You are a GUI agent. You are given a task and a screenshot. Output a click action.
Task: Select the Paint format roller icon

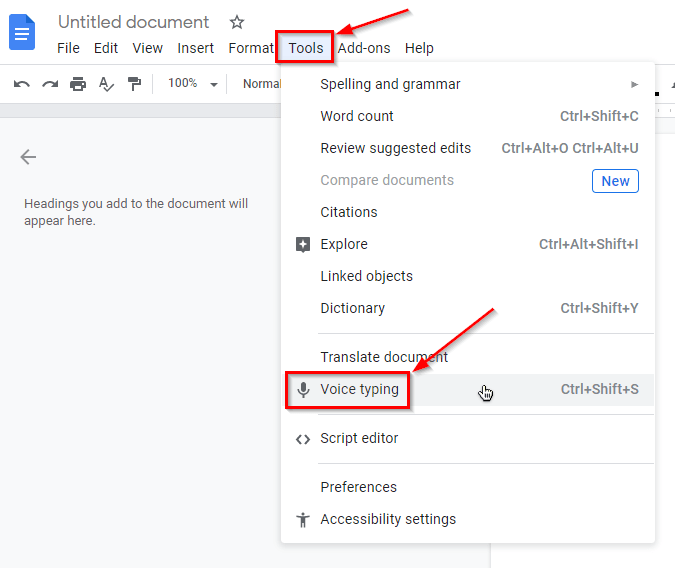pos(134,84)
